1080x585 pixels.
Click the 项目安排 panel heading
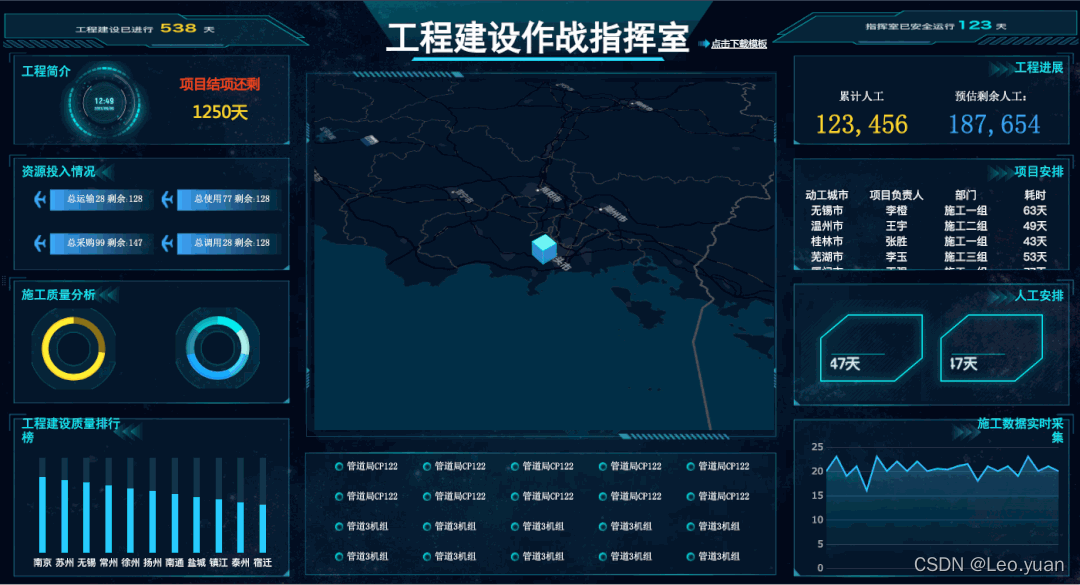(x=1039, y=172)
